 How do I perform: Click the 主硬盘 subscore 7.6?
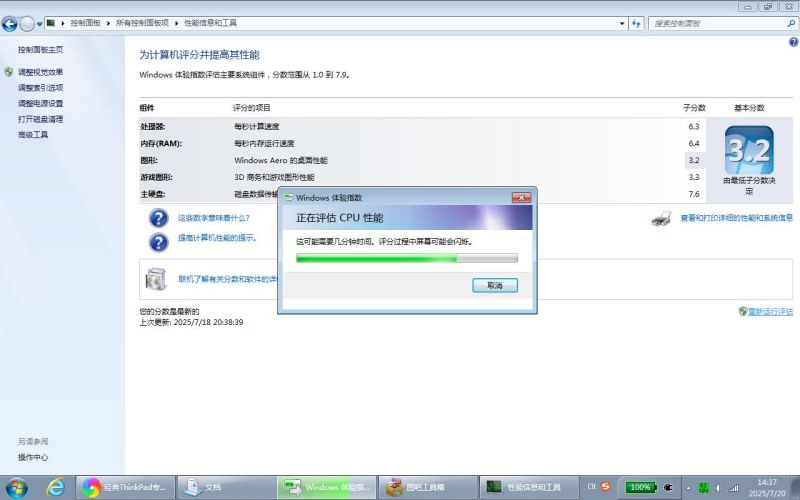[x=693, y=194]
